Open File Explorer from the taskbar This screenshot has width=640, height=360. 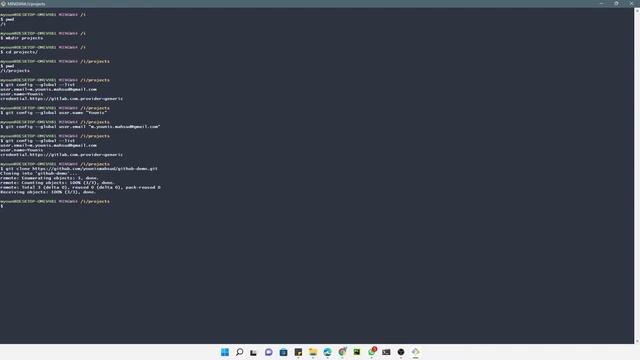pos(313,352)
